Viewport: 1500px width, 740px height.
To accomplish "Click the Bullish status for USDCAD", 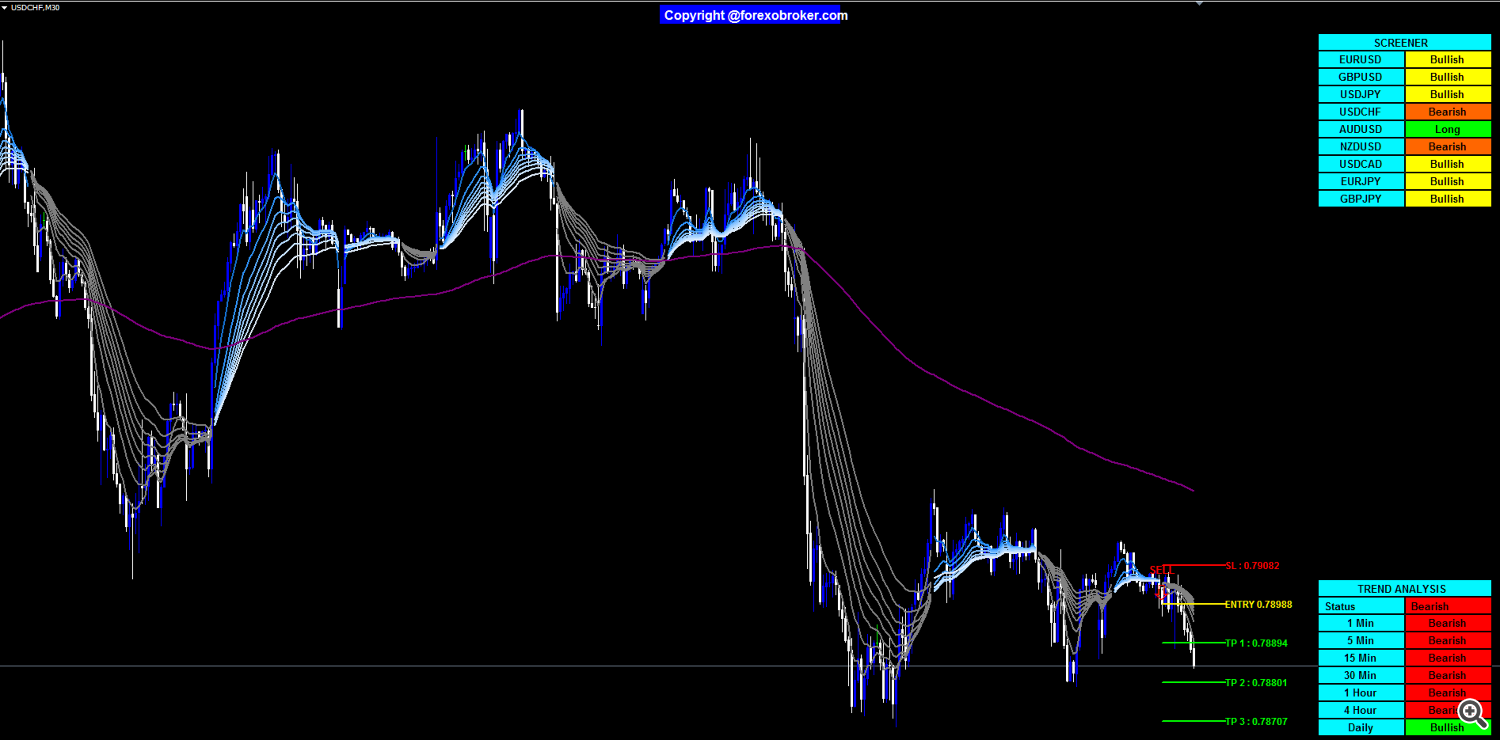I will click(x=1448, y=164).
